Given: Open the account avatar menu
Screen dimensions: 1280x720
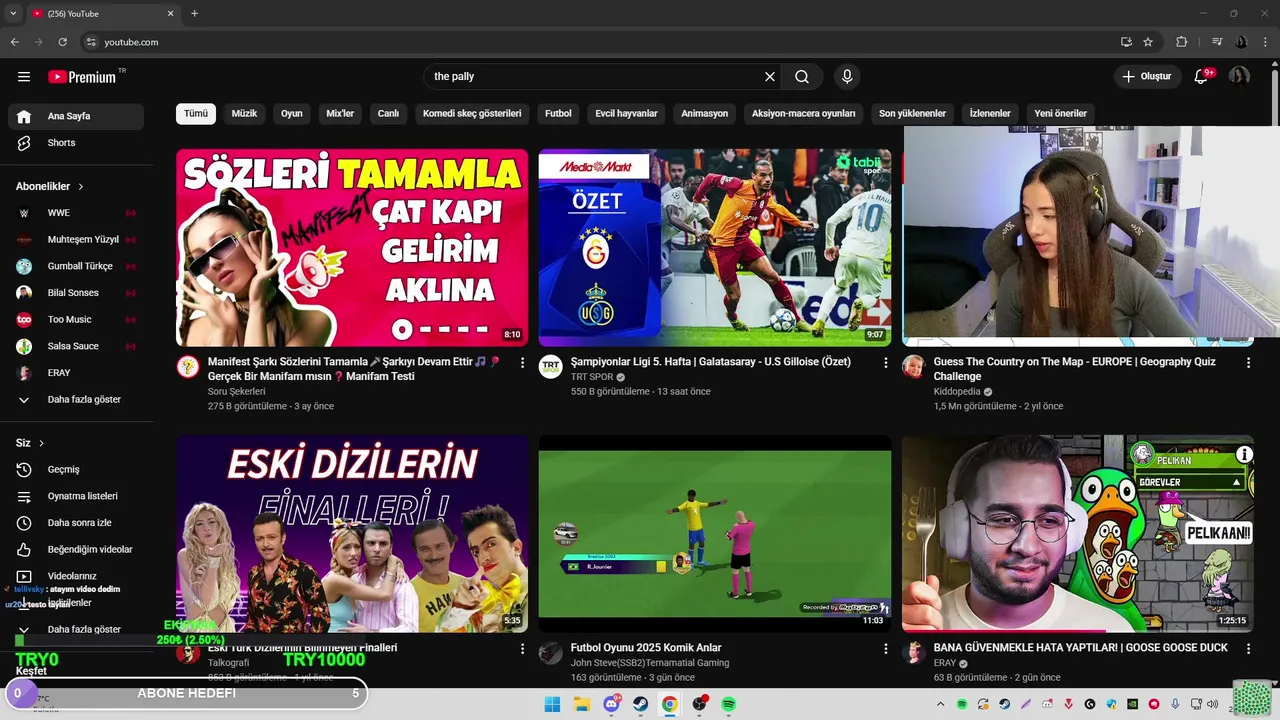Looking at the screenshot, I should tap(1239, 77).
